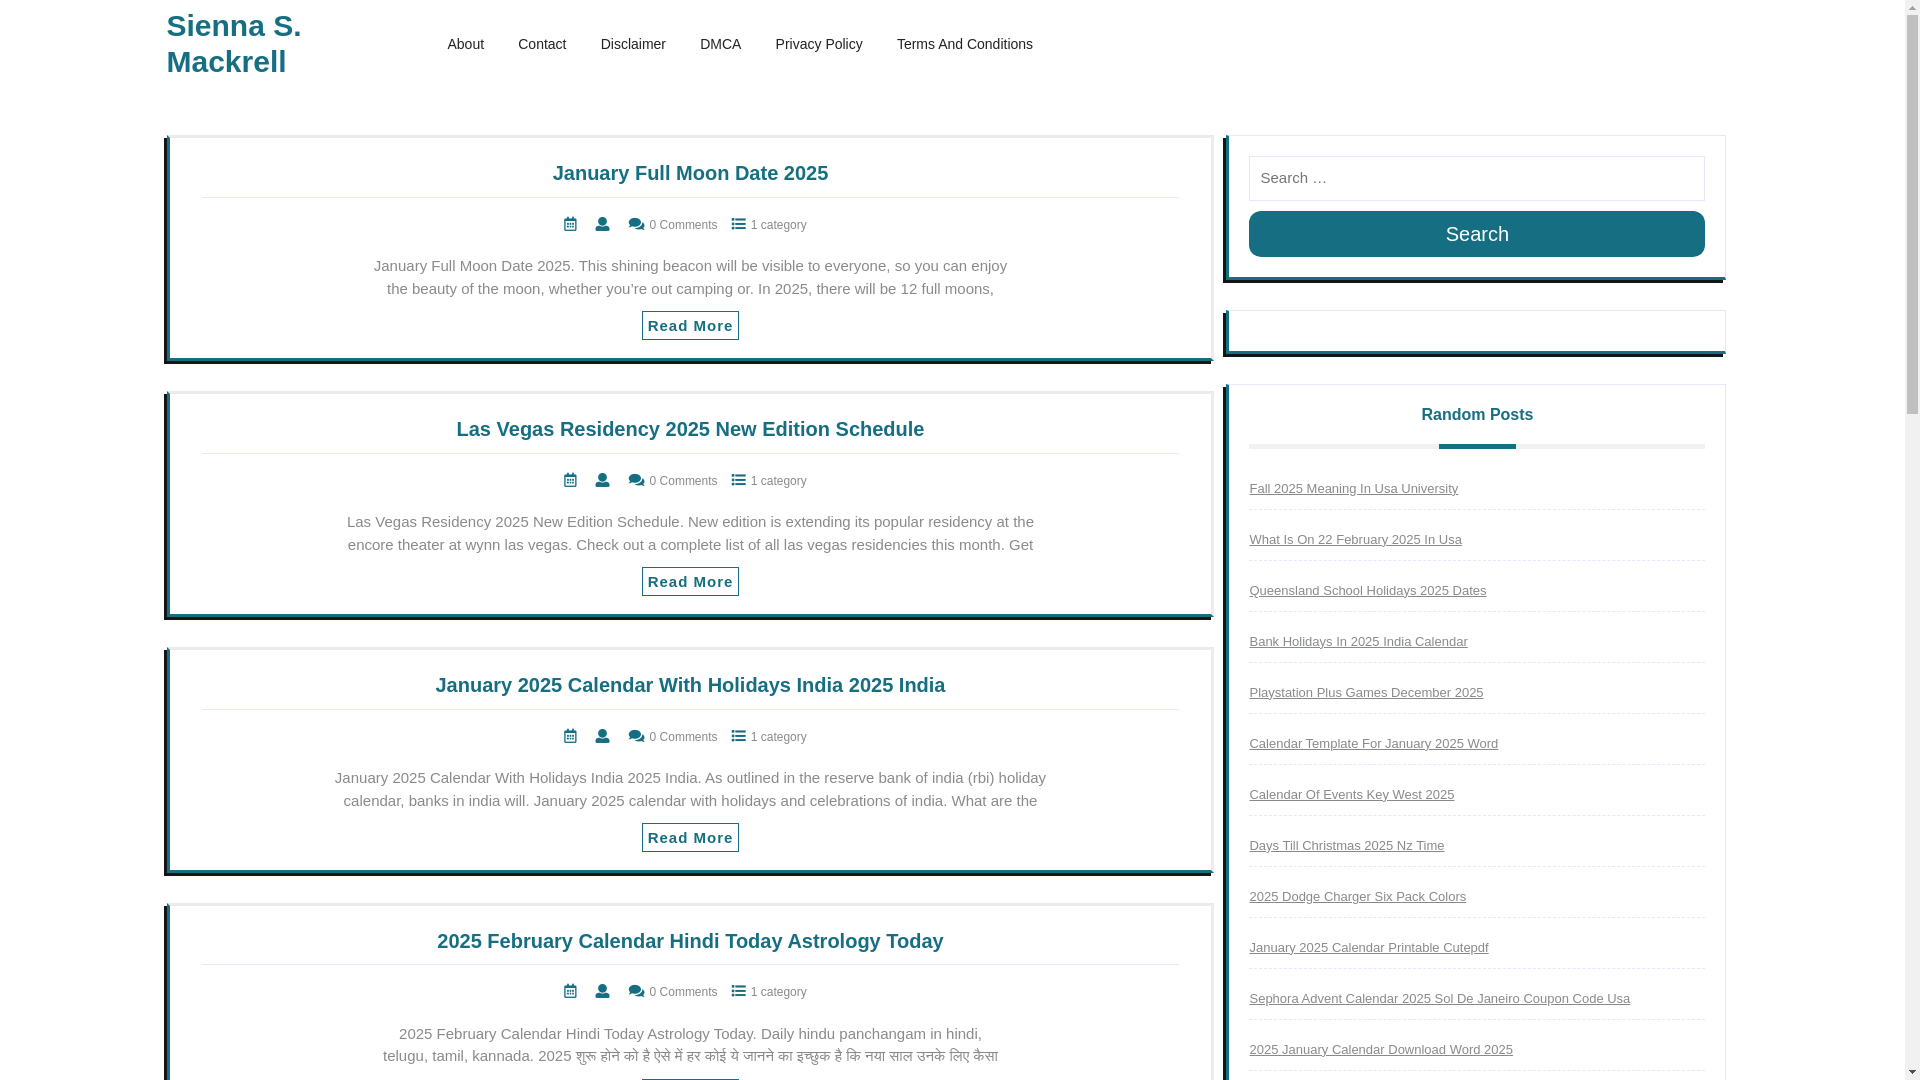The width and height of the screenshot is (1920, 1080).
Task: Click calendar icon under January 2025 Calendar India post
Action: click(x=570, y=737)
